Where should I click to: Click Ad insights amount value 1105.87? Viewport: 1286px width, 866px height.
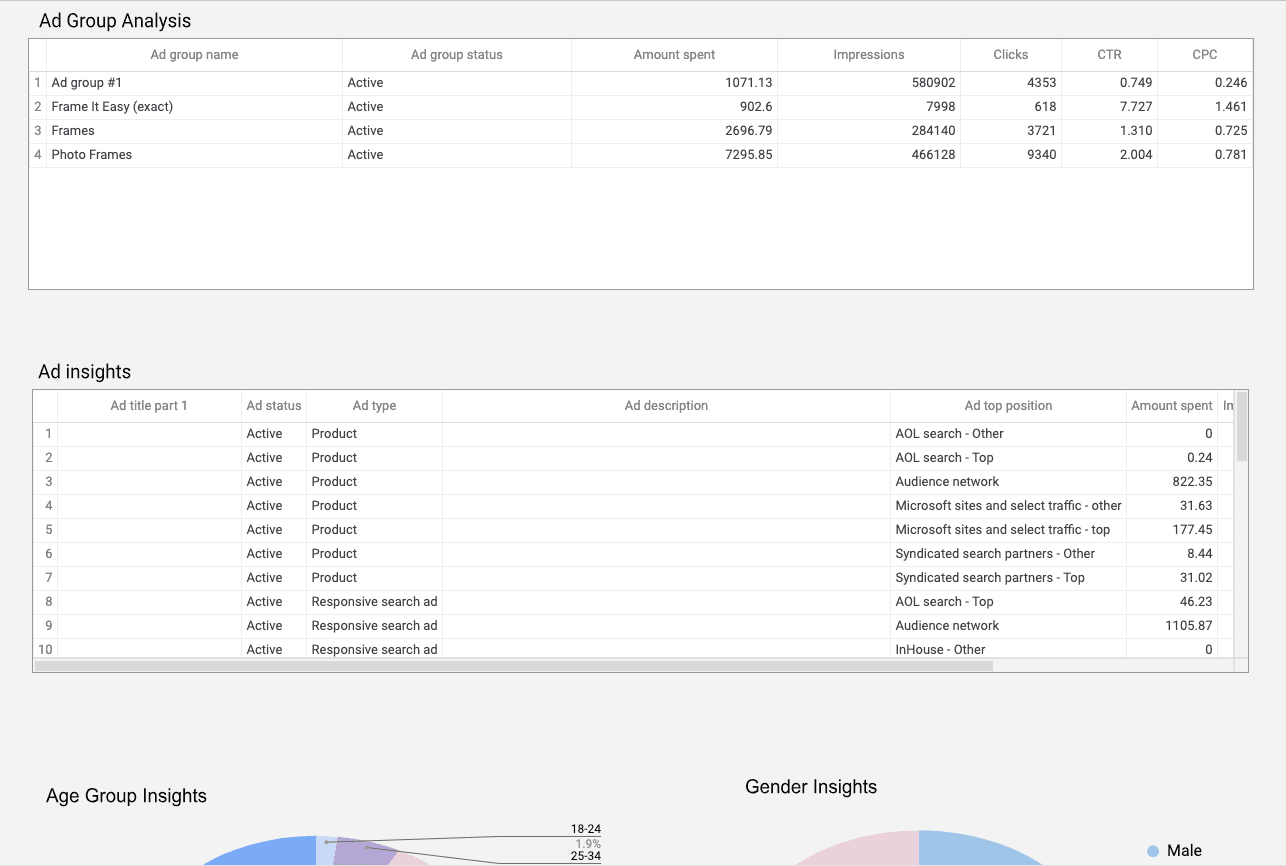click(1188, 626)
